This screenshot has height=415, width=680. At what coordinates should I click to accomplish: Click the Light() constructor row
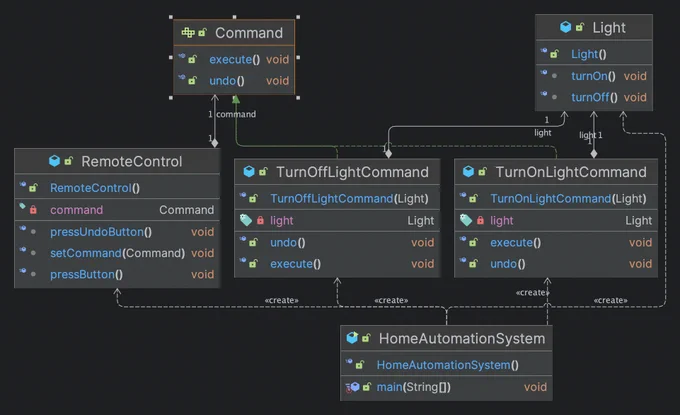point(594,54)
